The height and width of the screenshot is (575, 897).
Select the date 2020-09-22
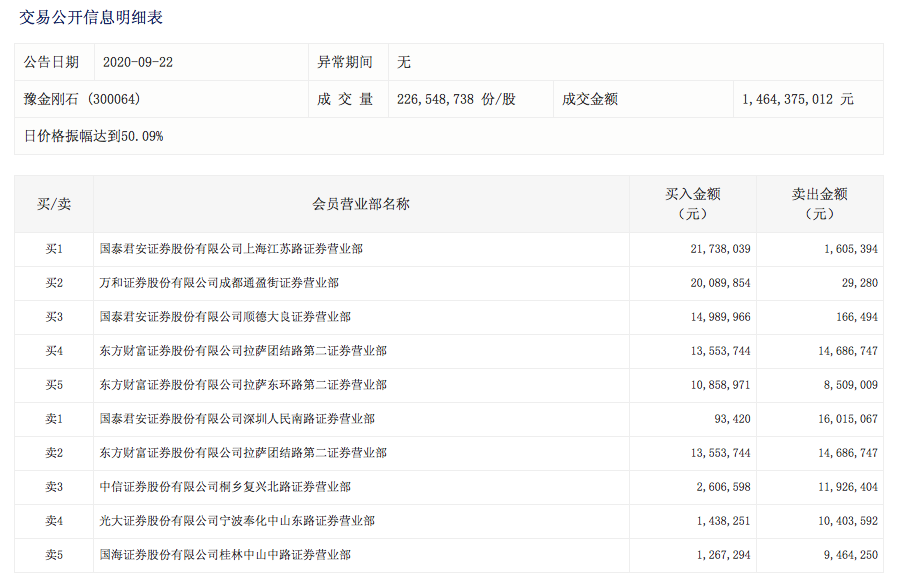click(x=138, y=62)
